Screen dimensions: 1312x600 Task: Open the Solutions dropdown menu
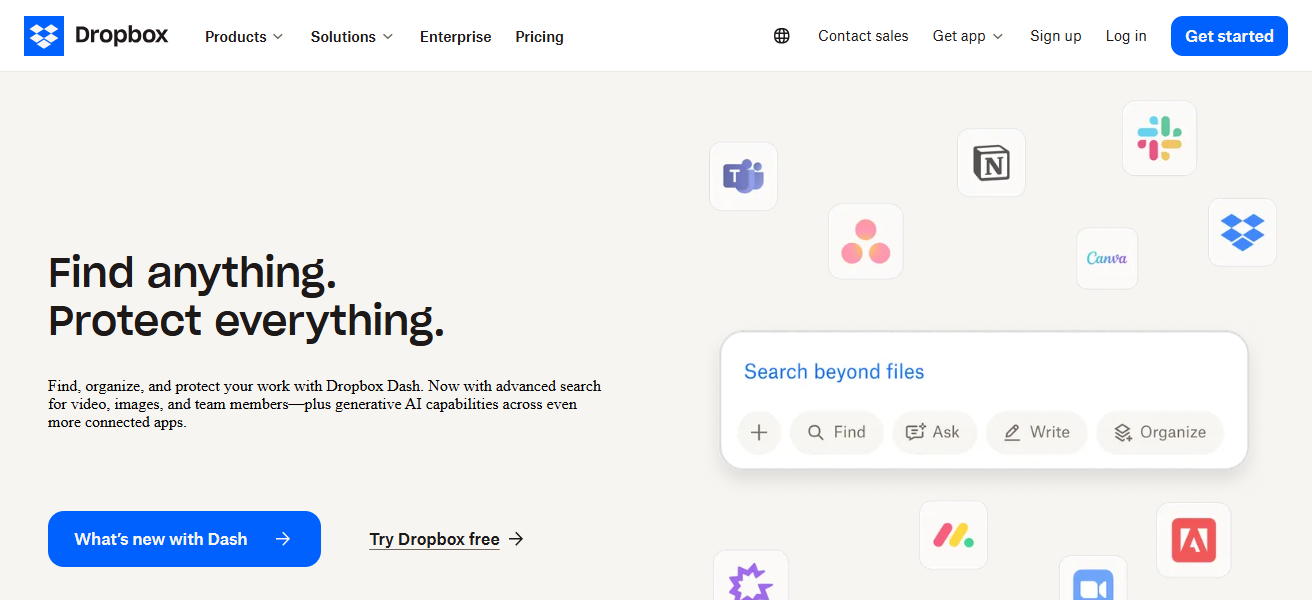point(351,36)
